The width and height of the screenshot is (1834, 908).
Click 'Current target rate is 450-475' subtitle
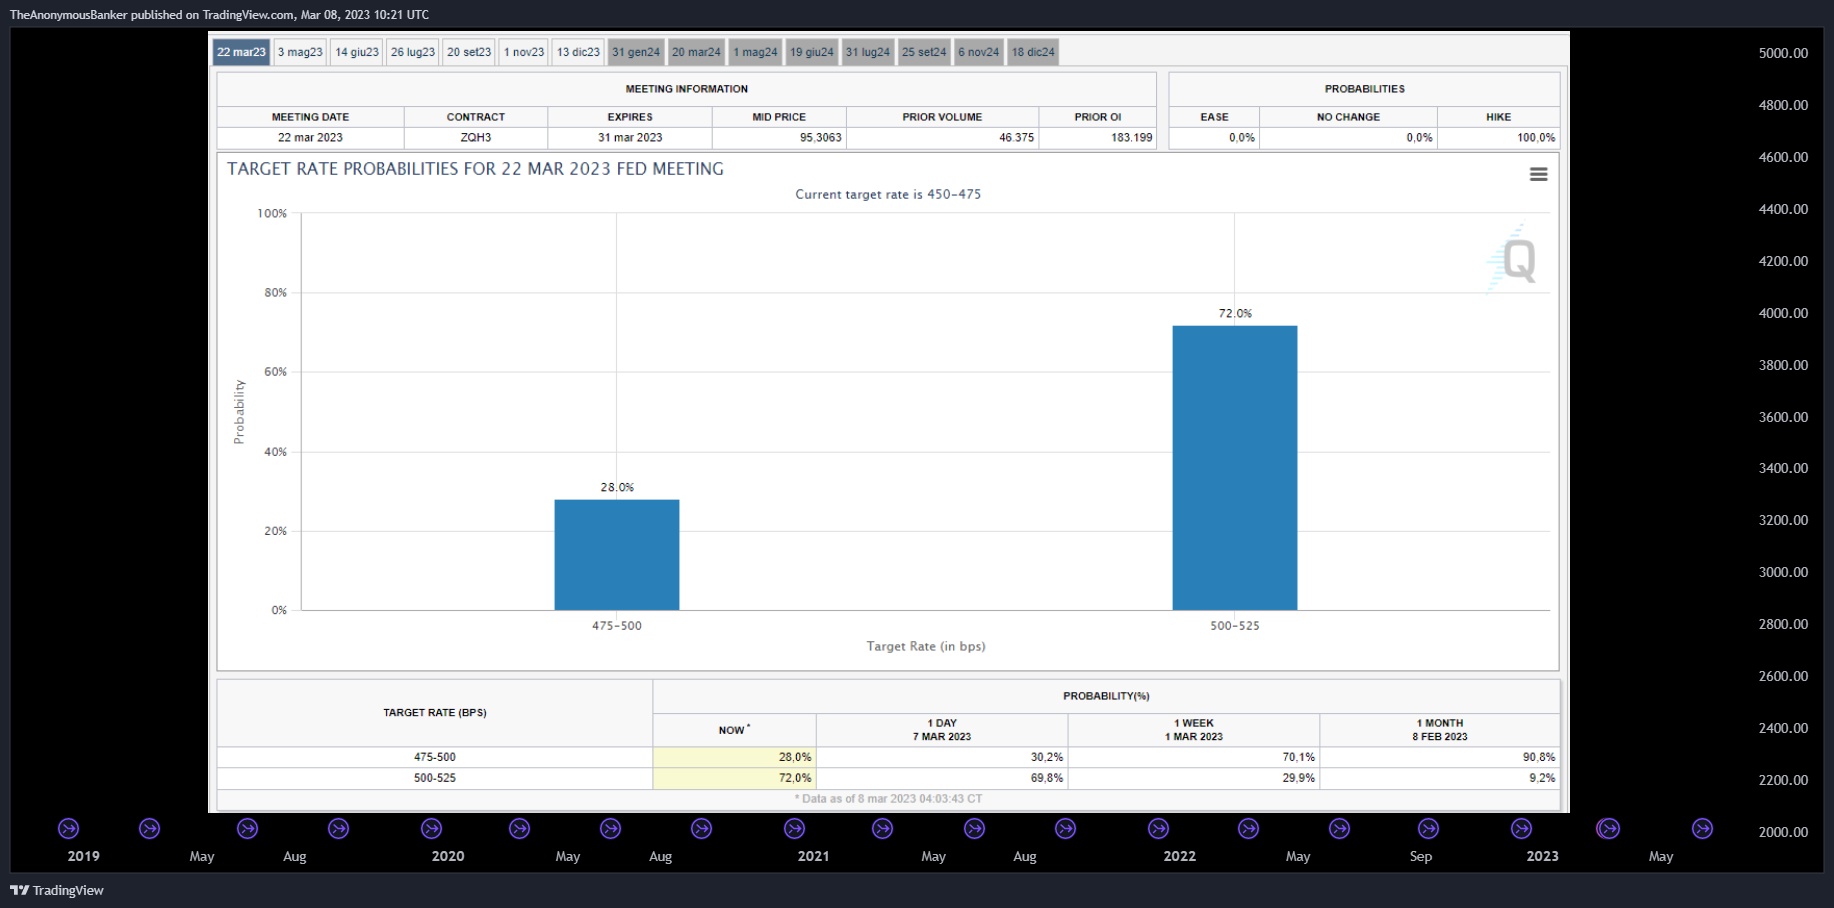coord(888,194)
